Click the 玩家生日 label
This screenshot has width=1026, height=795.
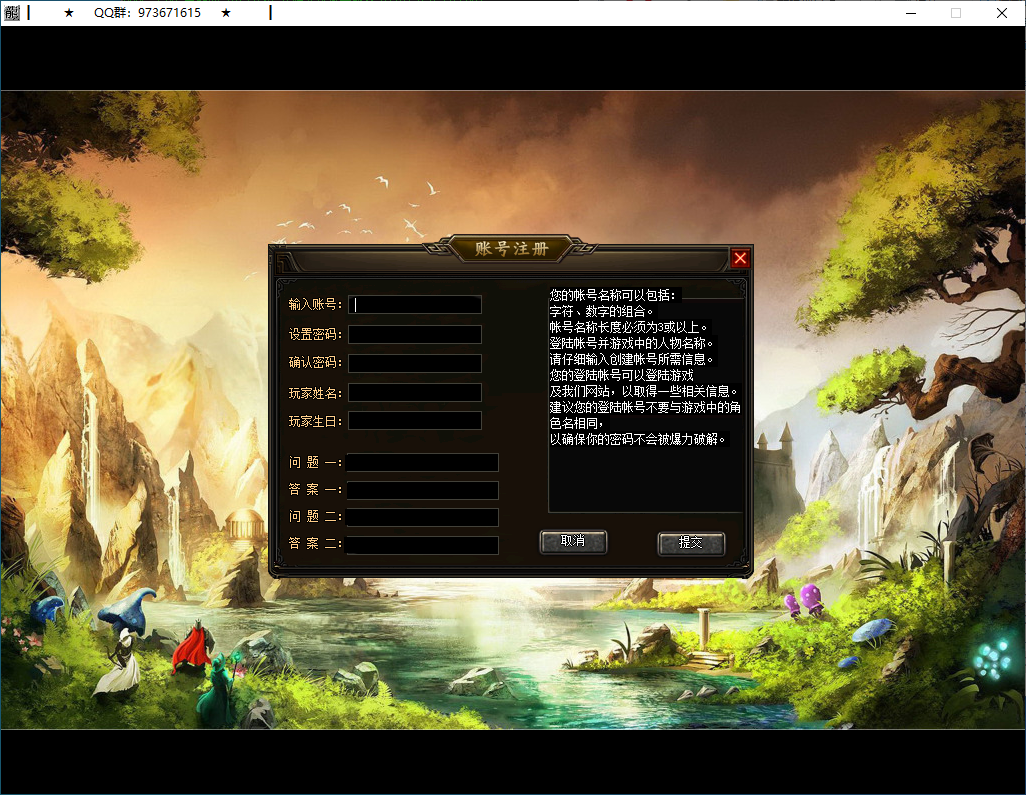315,421
